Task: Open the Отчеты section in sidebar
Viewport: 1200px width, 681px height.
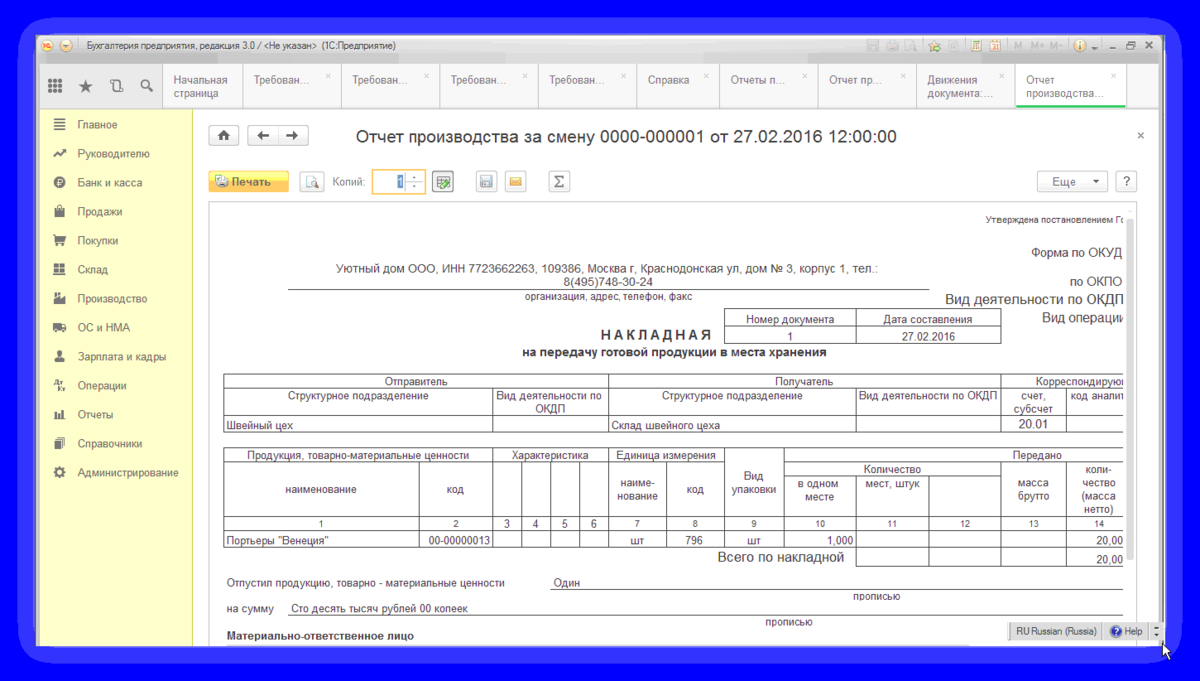Action: pos(95,415)
